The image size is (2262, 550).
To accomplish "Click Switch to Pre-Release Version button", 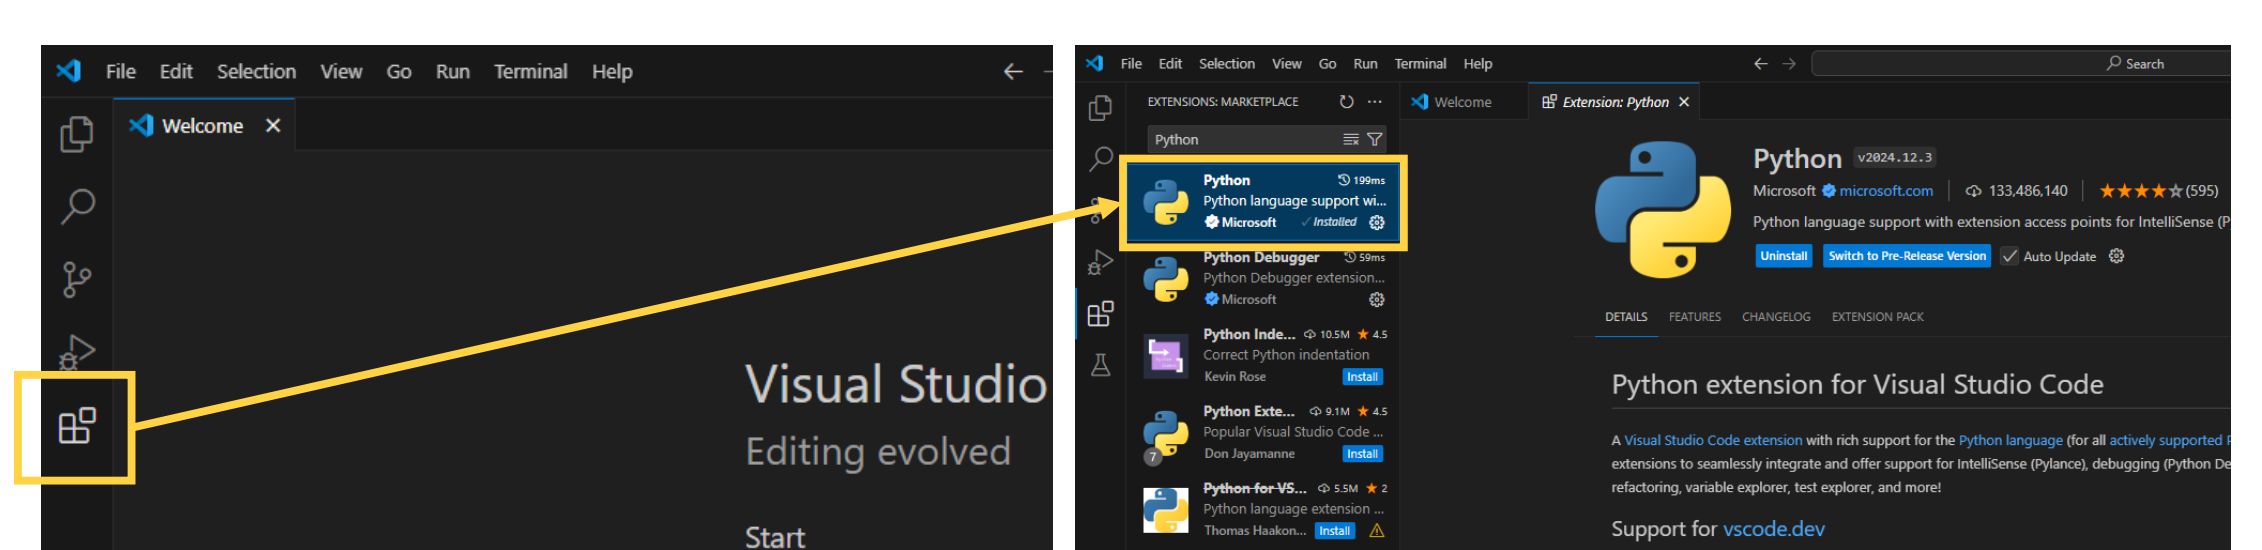I will [1907, 256].
